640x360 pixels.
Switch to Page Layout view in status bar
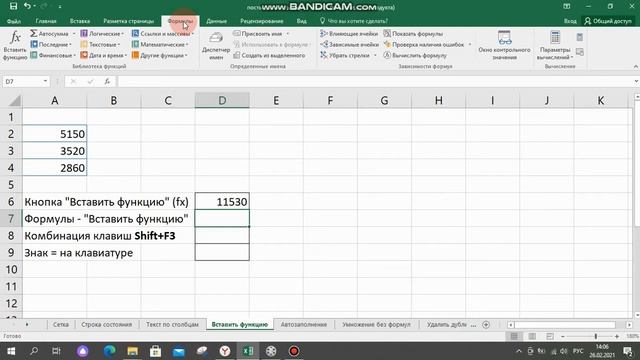click(532, 336)
